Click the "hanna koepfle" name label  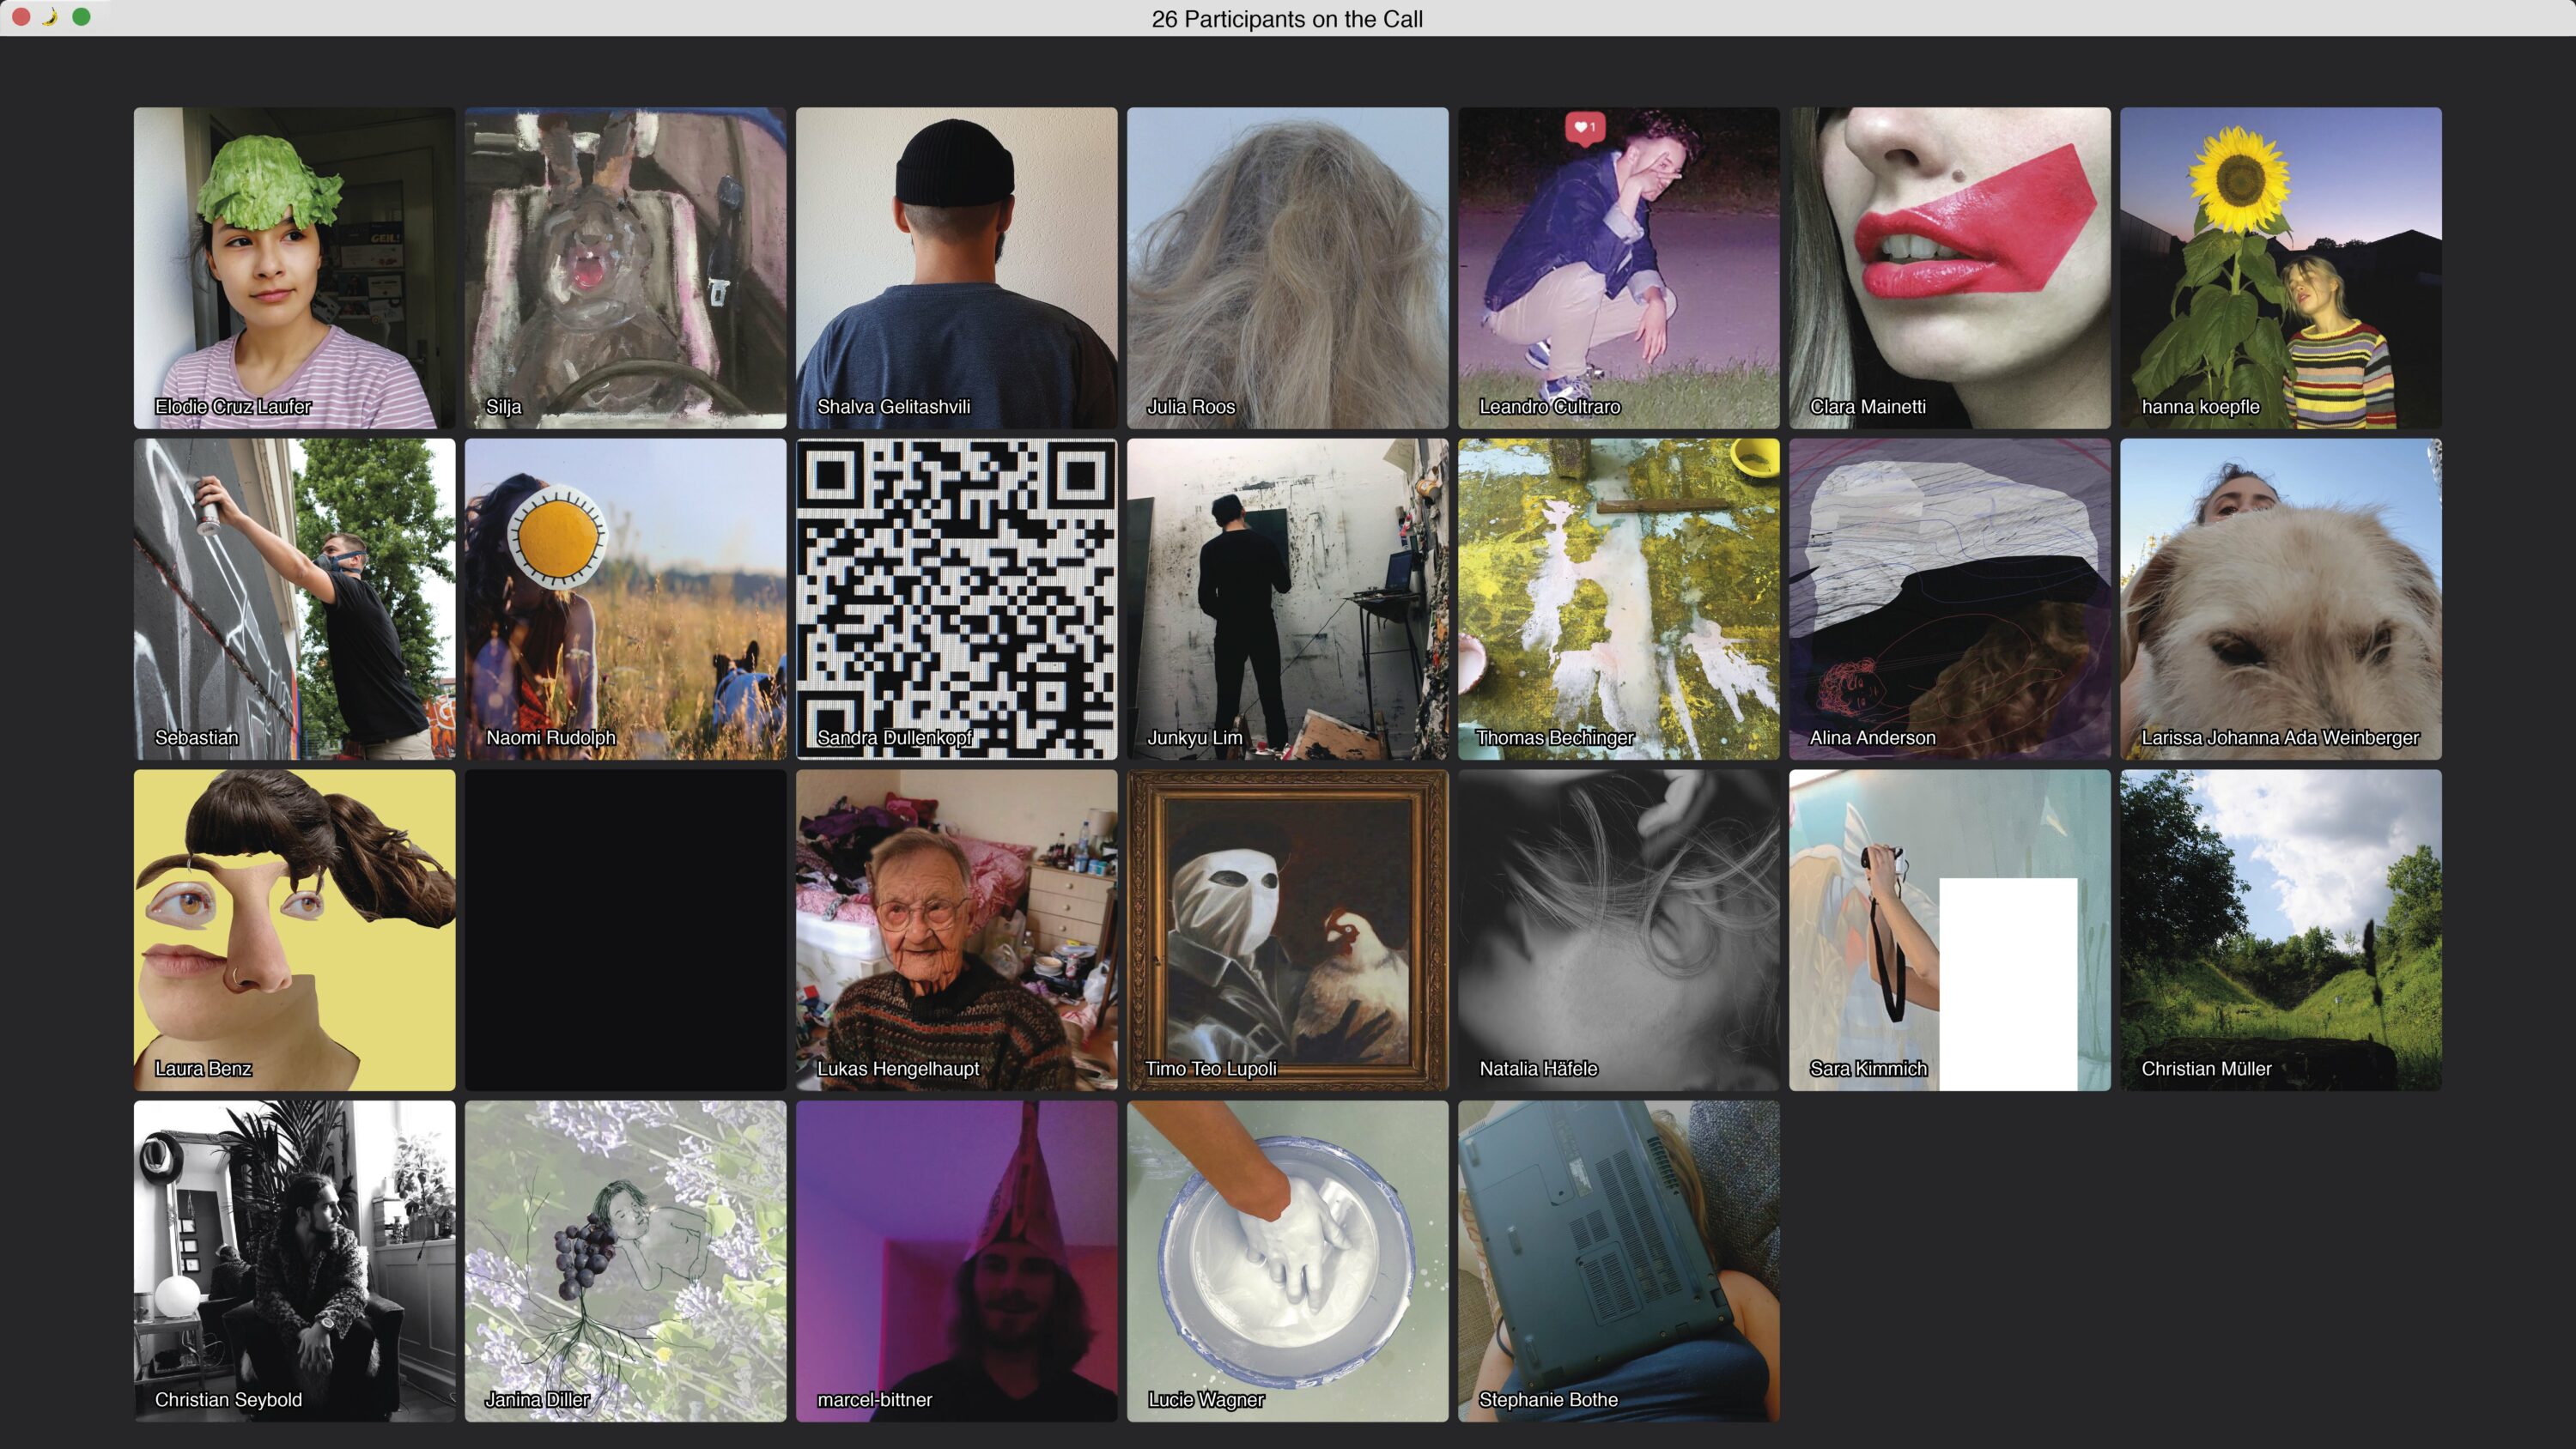point(2200,407)
